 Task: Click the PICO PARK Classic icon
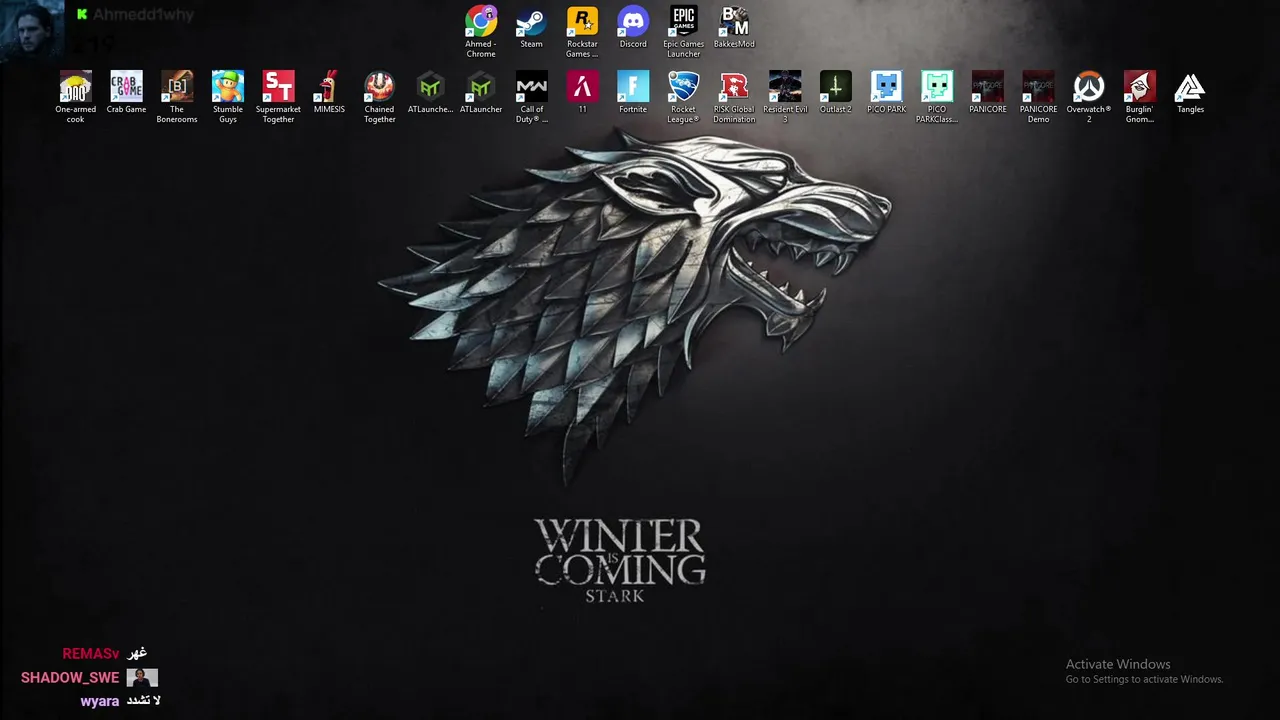coord(937,97)
